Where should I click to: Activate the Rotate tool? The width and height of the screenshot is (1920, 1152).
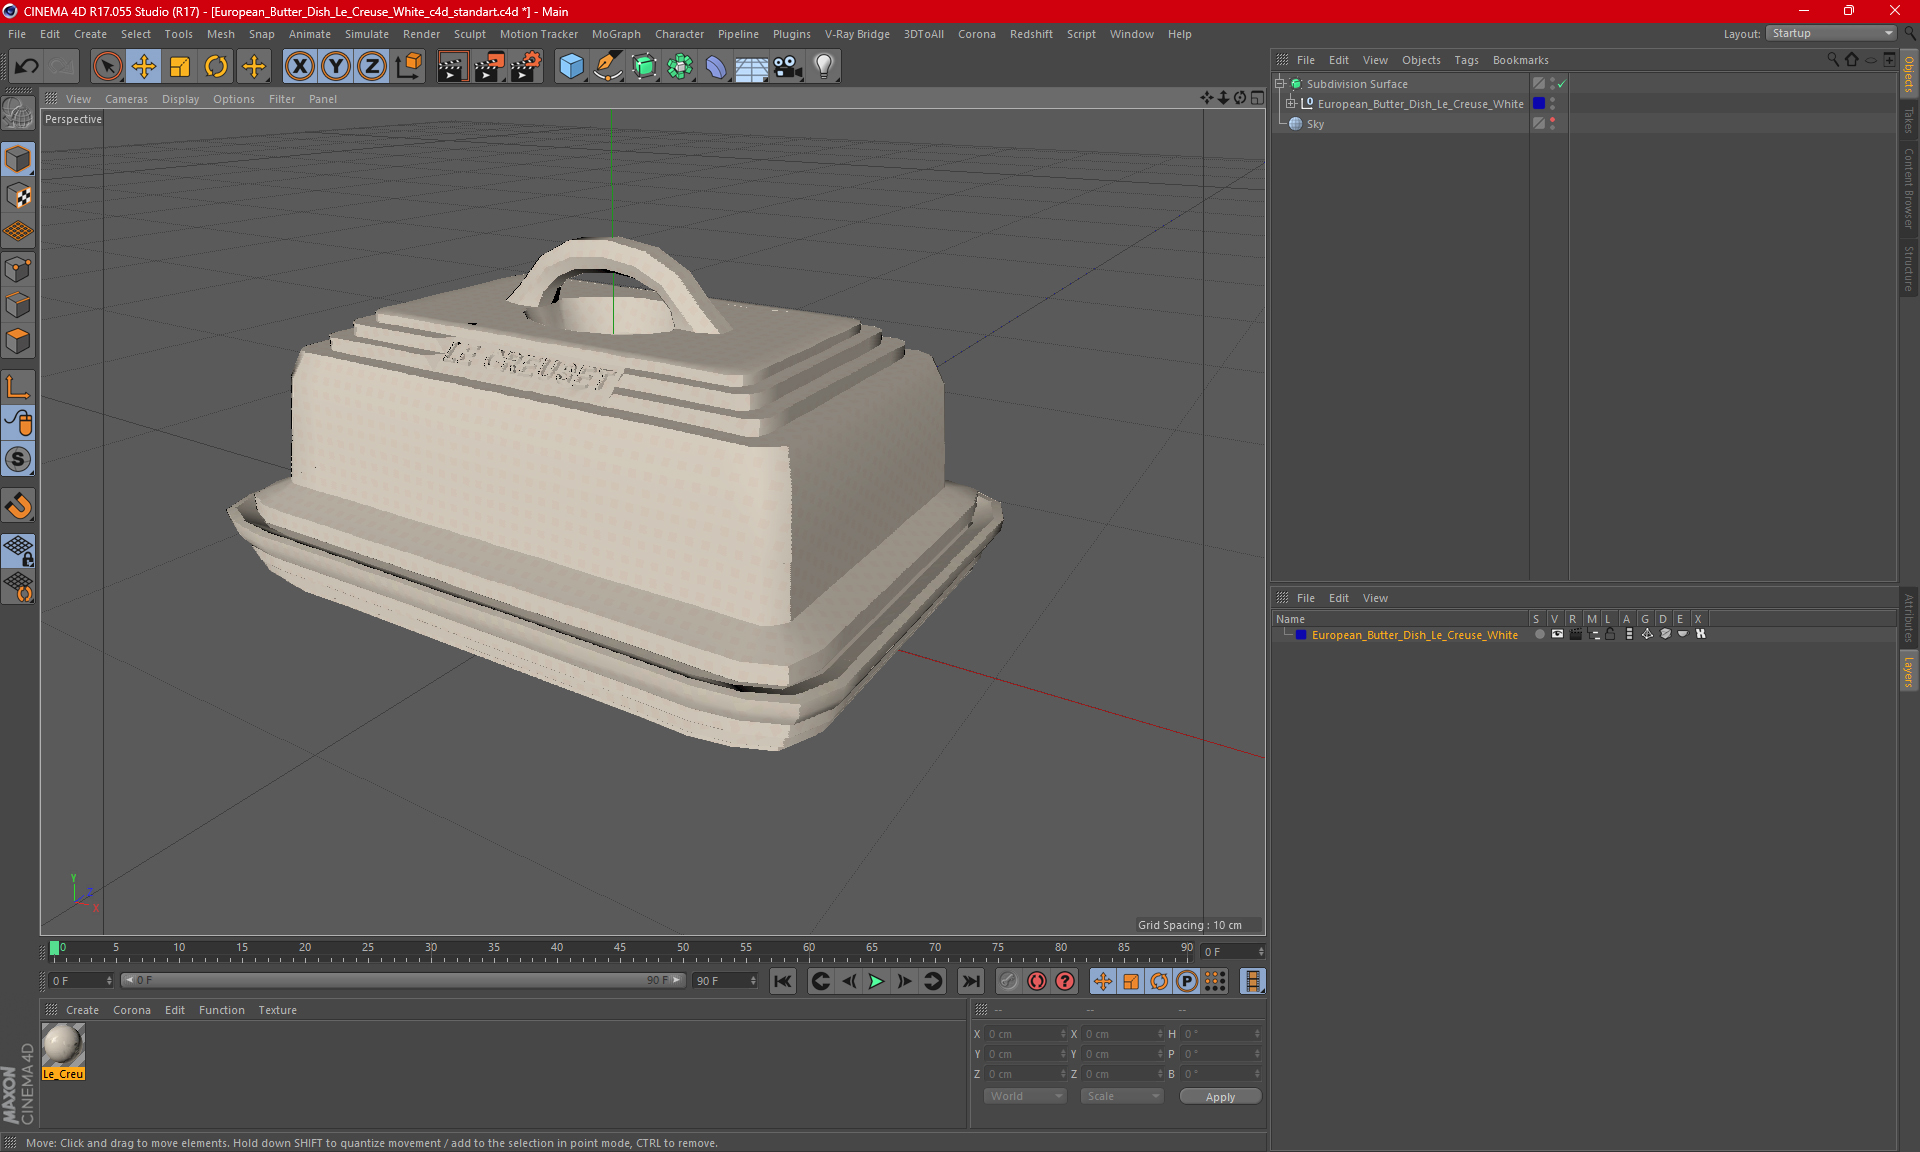click(x=216, y=67)
